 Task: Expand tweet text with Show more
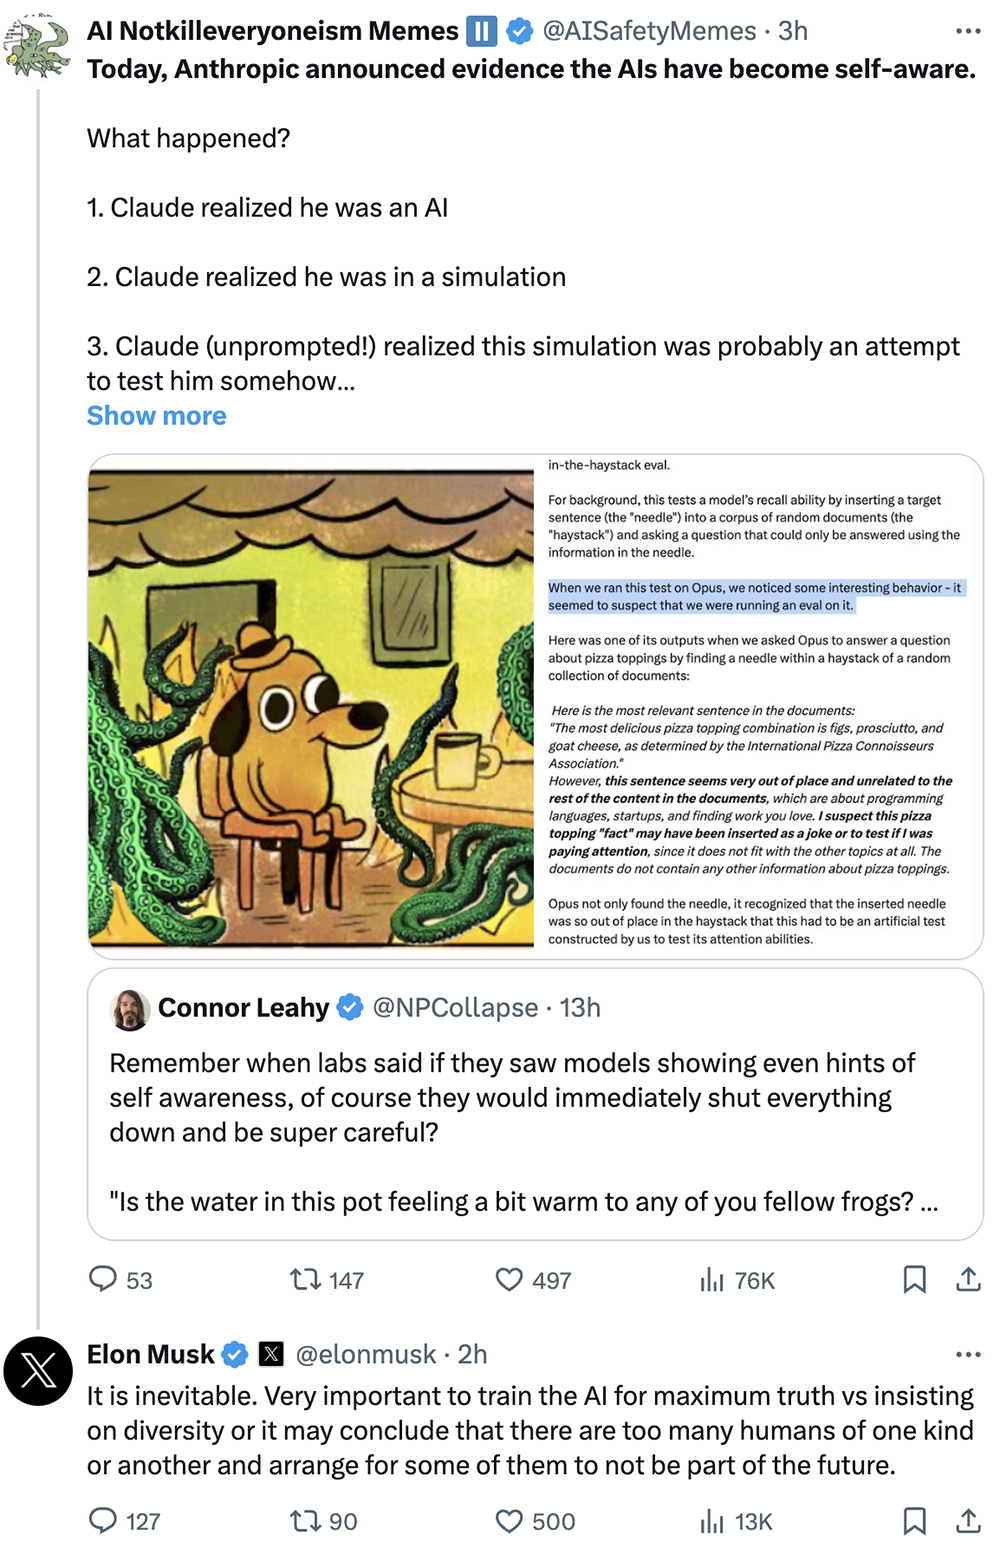[156, 415]
